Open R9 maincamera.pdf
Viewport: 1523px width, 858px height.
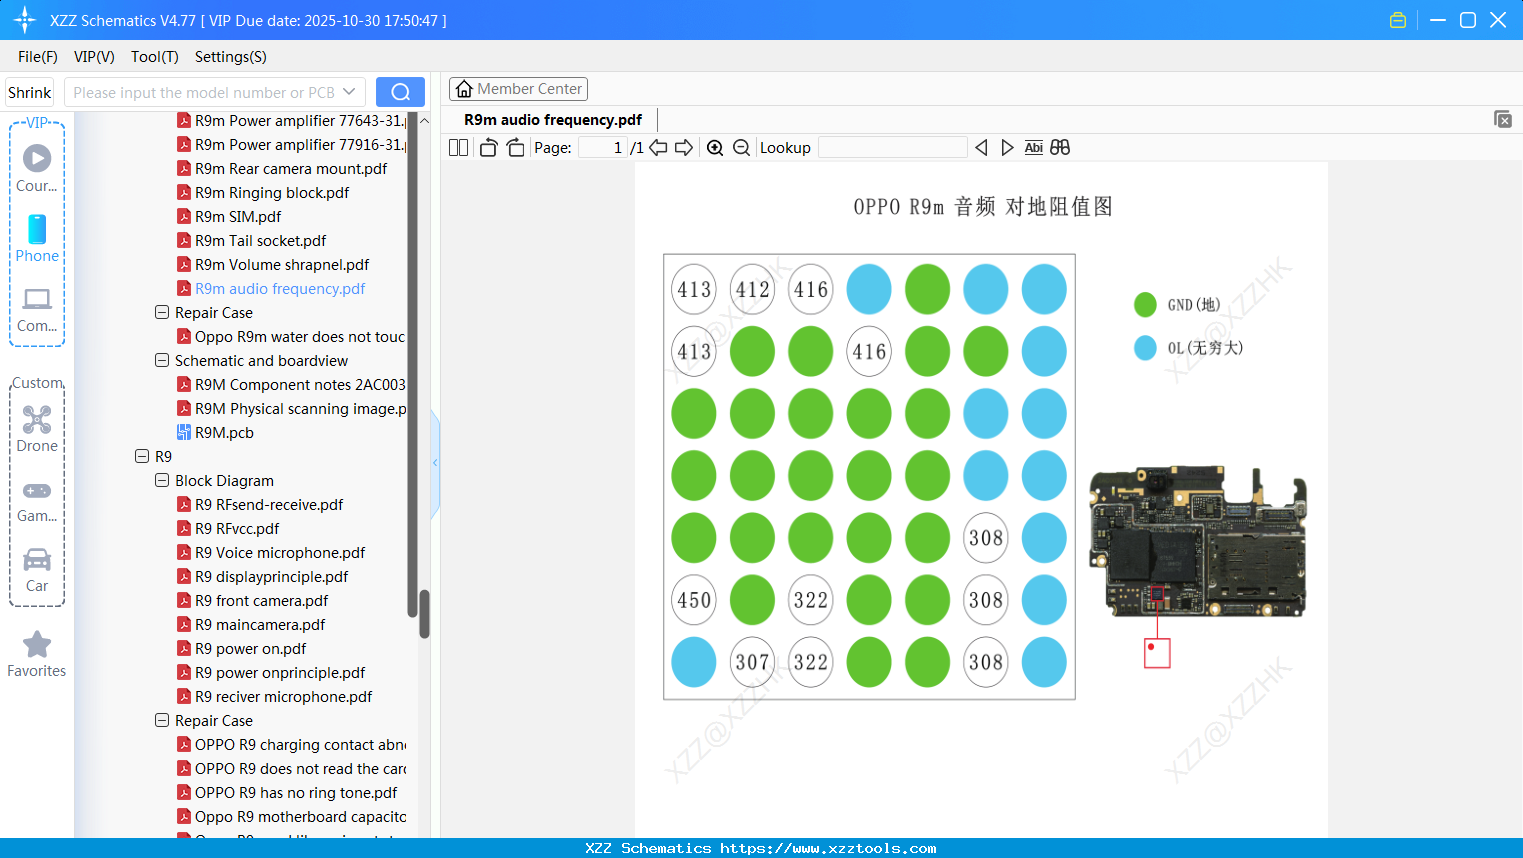[x=260, y=624]
